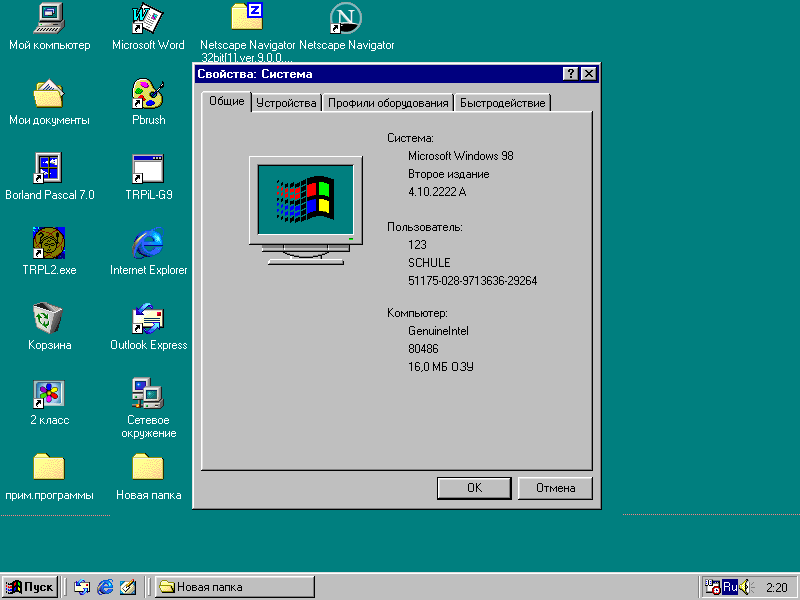This screenshot has height=600, width=800.
Task: Click the 80486 processor text
Action: [x=423, y=348]
